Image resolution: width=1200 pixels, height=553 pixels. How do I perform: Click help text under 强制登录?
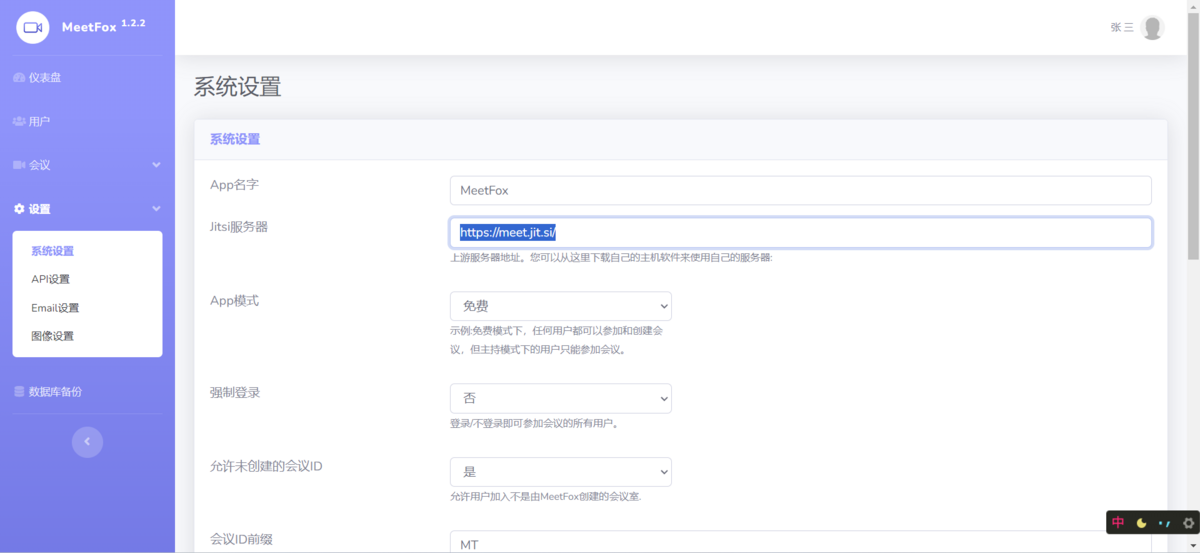tap(535, 424)
